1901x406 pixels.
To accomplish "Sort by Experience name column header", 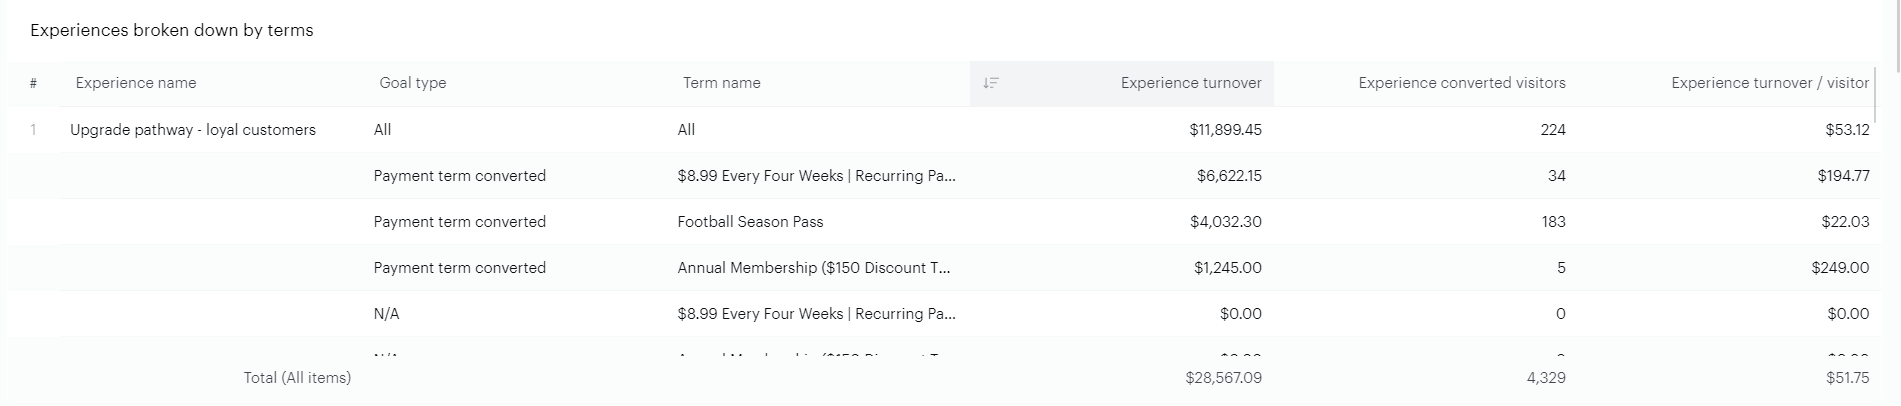I will [x=136, y=83].
